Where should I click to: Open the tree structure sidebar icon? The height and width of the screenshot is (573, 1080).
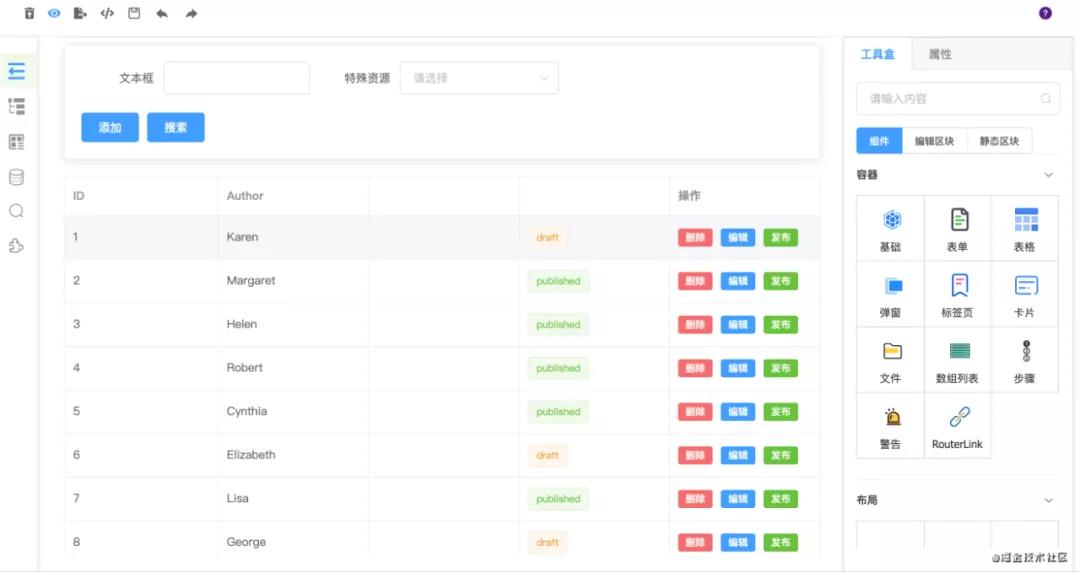(17, 106)
